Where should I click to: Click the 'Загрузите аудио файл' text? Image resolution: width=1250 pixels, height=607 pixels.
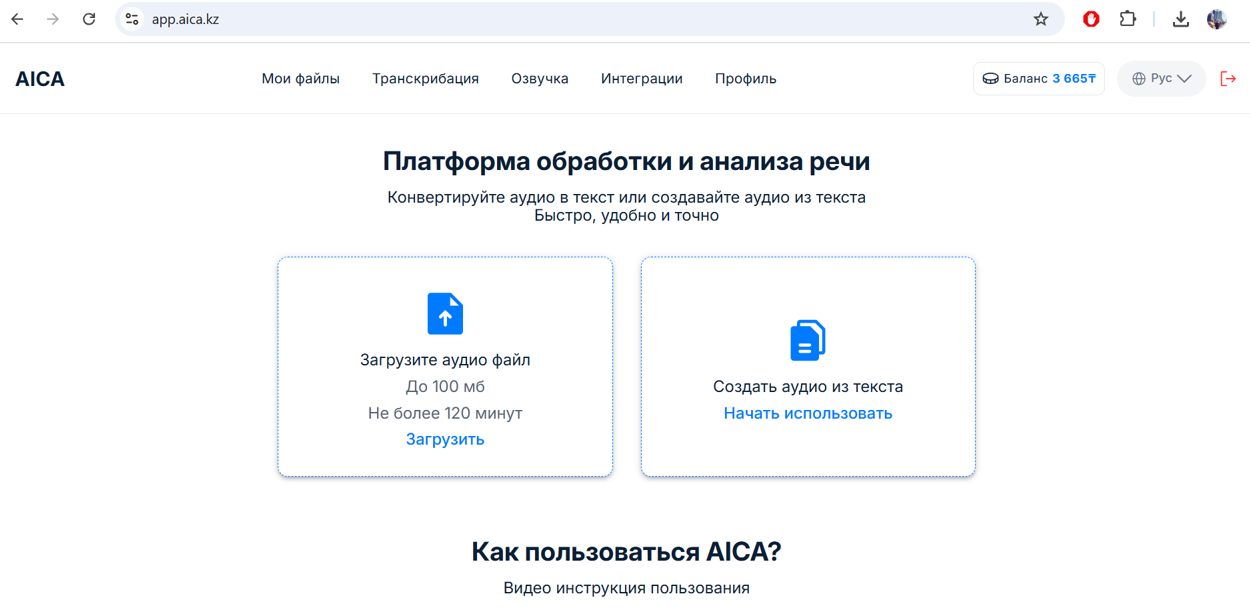click(445, 360)
